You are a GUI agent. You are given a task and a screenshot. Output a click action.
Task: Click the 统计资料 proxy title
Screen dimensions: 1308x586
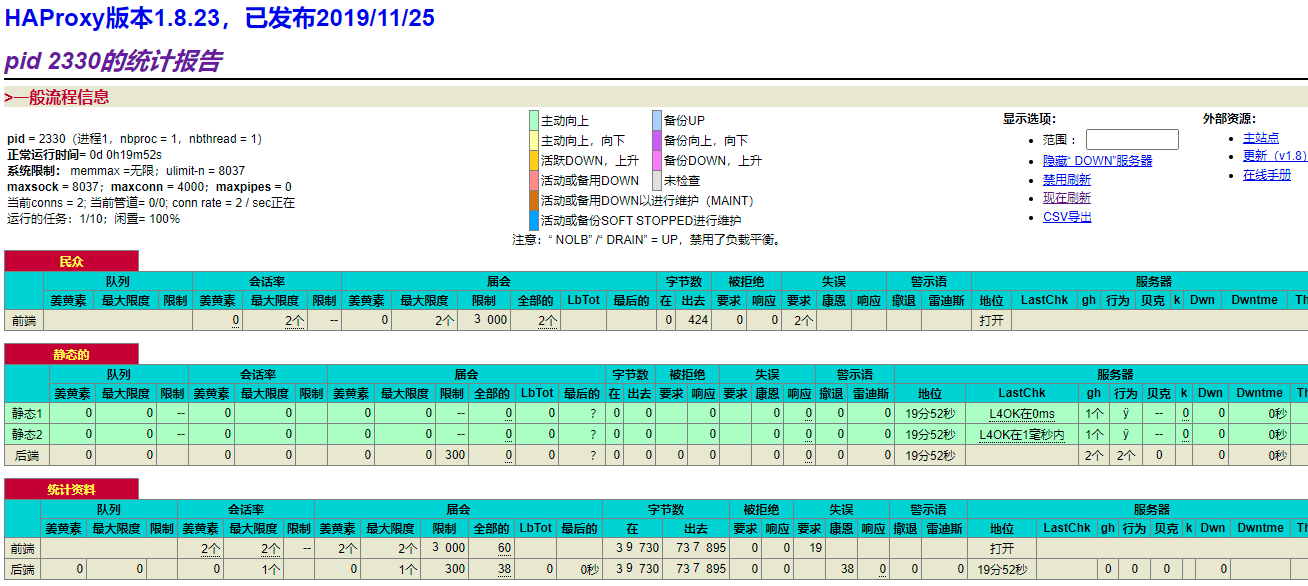pos(71,489)
